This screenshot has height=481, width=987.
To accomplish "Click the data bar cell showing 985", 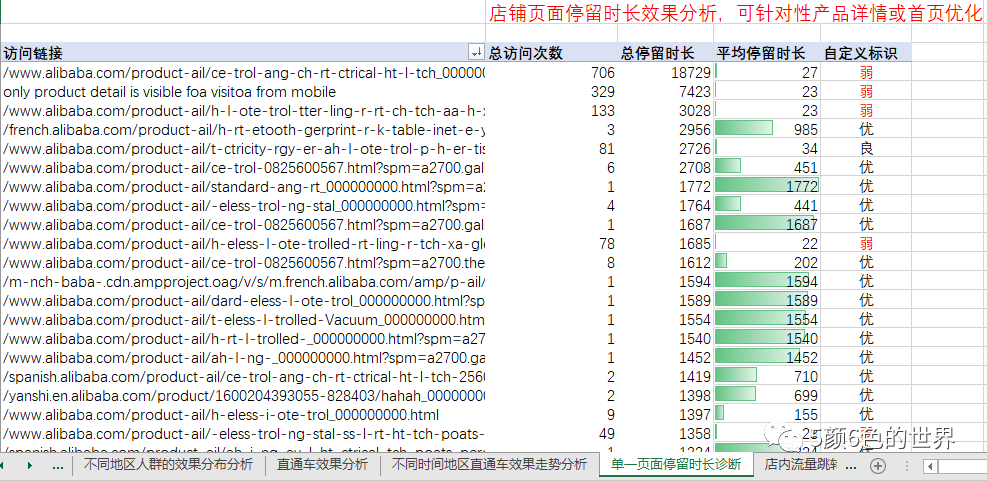I will 767,129.
